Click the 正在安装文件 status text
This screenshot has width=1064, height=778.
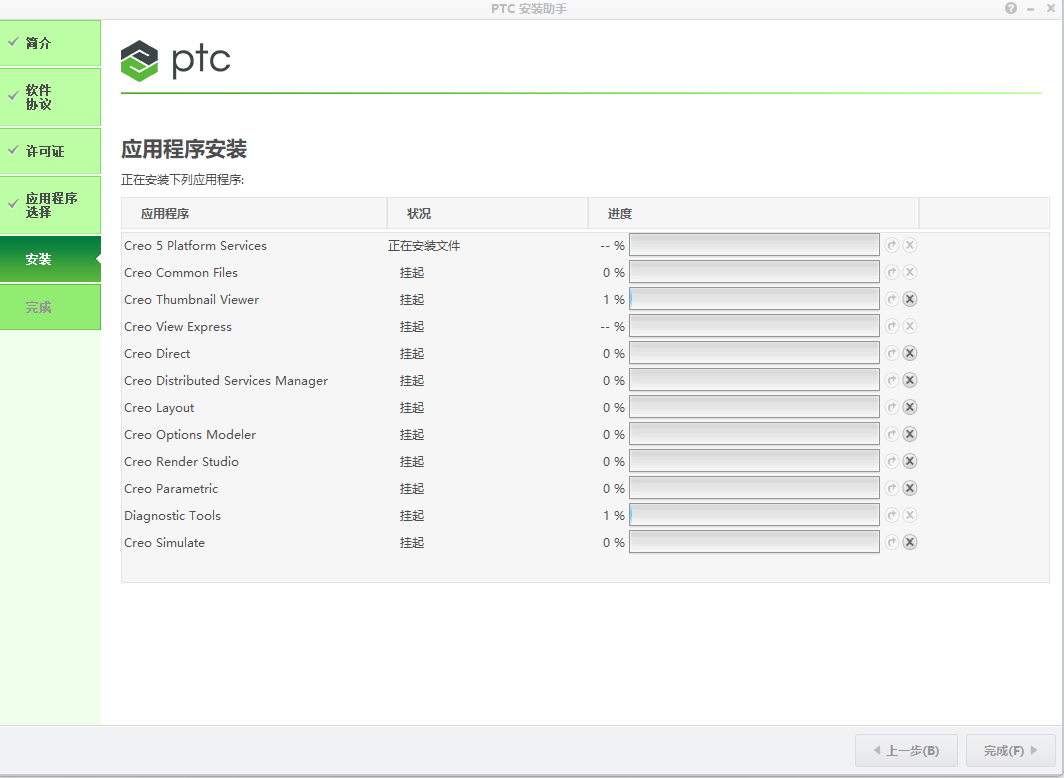coord(424,246)
